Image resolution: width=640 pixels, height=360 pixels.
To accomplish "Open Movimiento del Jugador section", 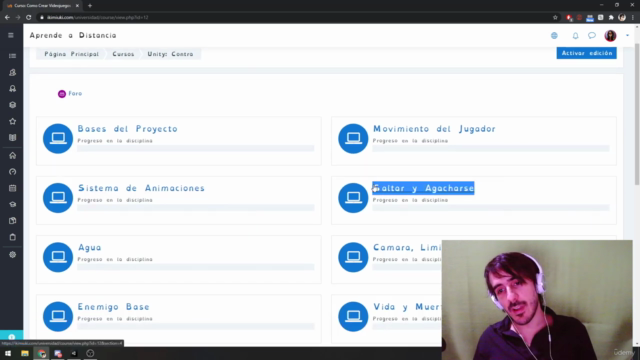I will [x=434, y=129].
